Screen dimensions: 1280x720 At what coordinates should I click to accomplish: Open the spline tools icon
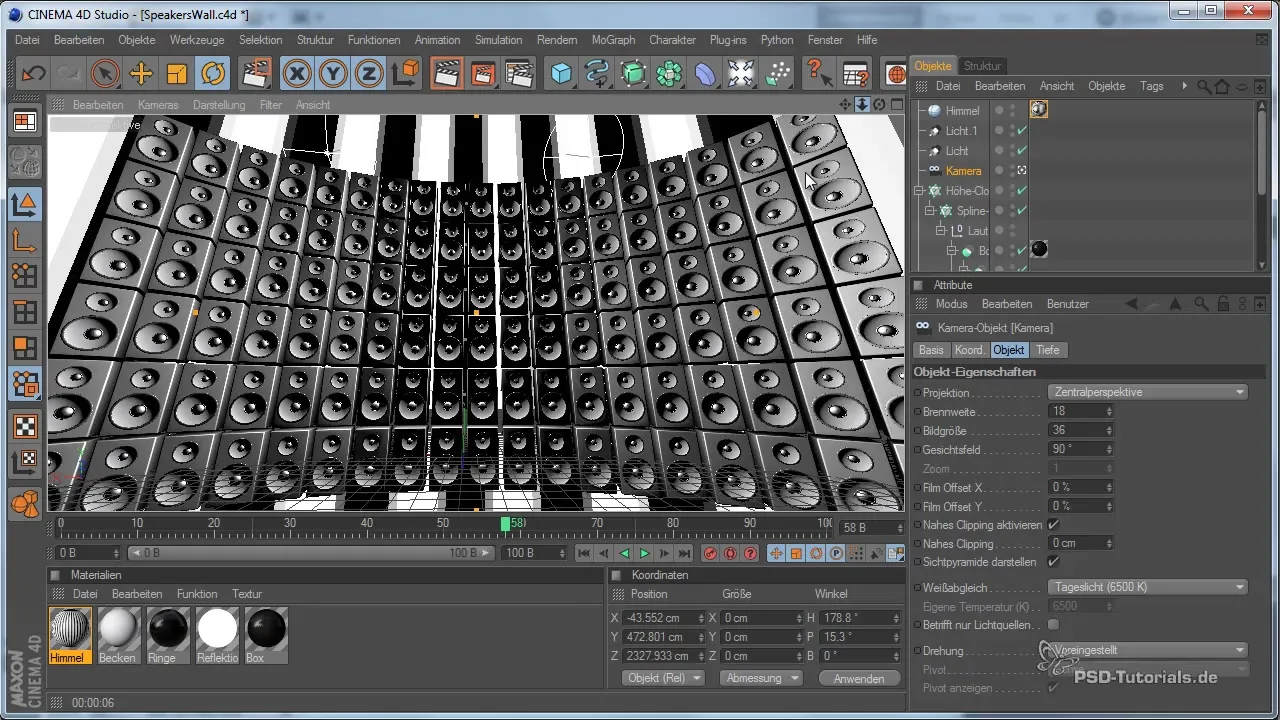point(597,74)
